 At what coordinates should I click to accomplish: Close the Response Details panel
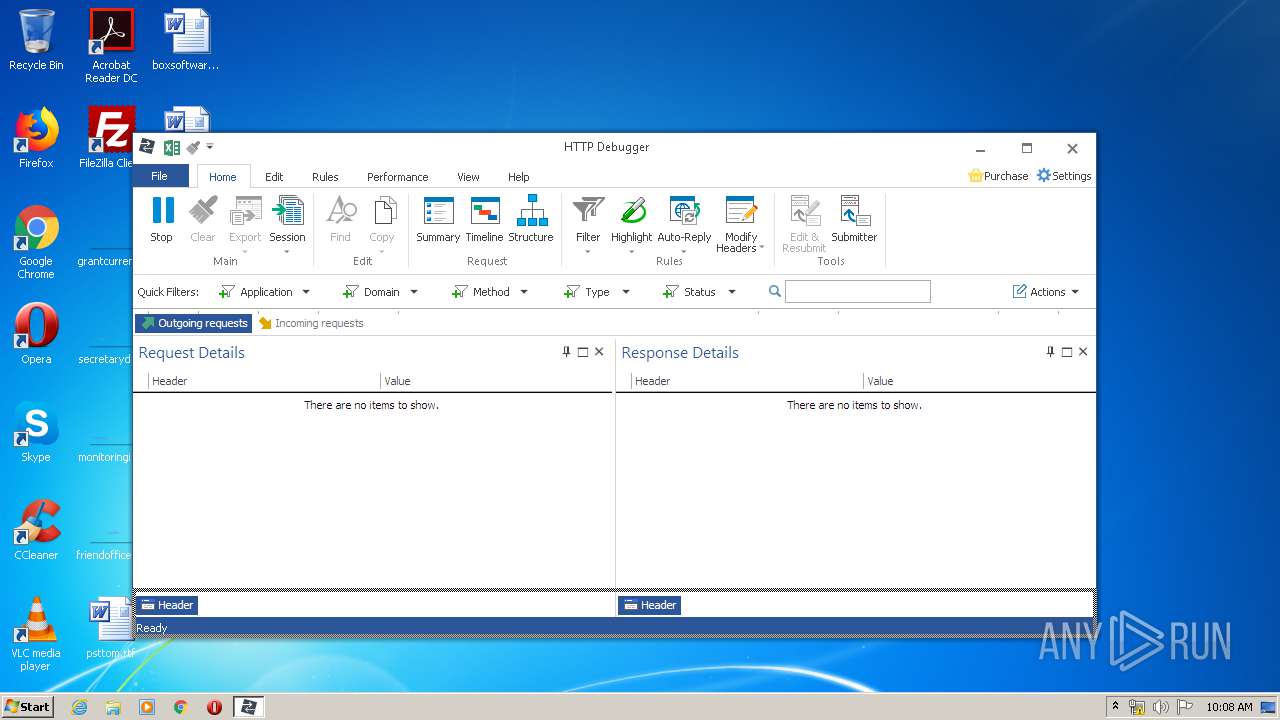pyautogui.click(x=1083, y=352)
